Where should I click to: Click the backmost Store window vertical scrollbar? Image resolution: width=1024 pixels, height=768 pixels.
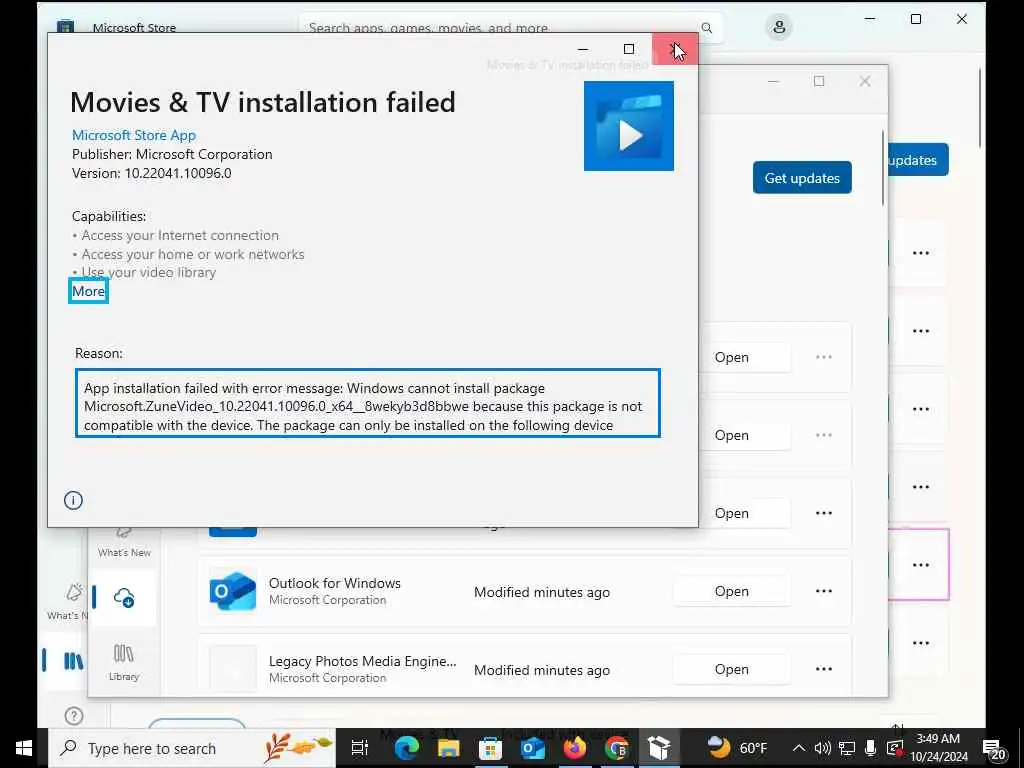[980, 108]
